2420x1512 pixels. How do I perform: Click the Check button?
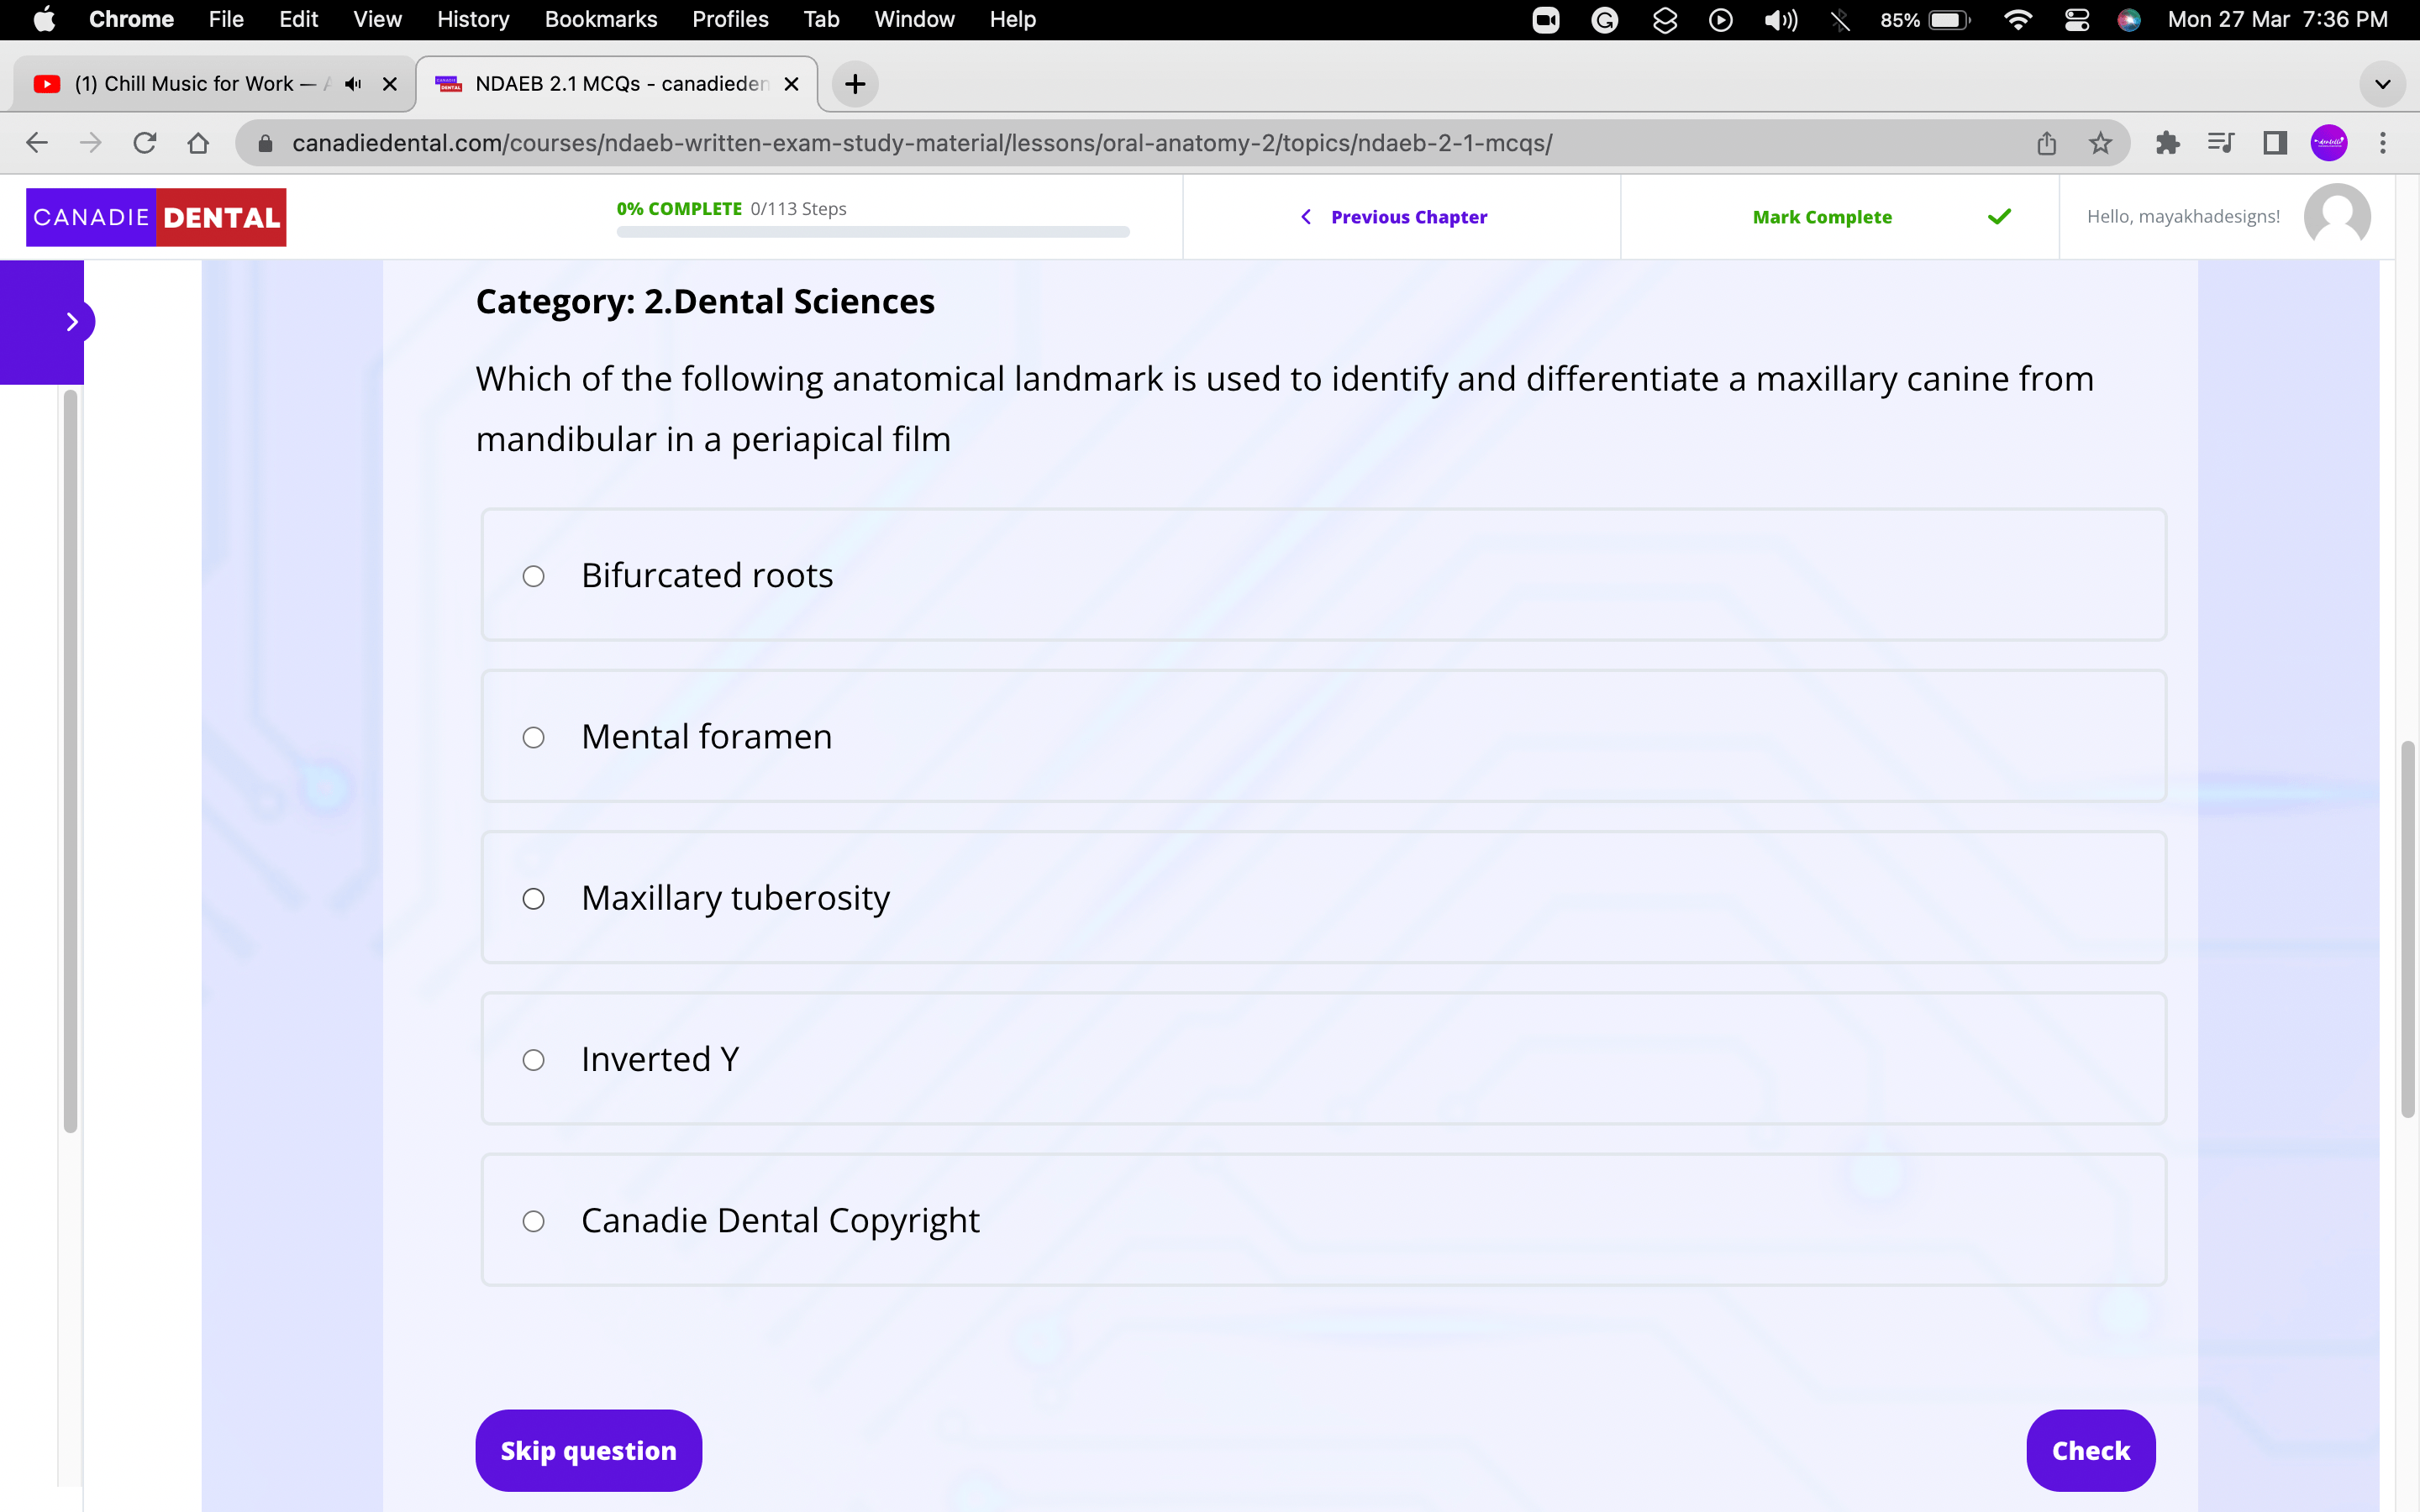coord(2090,1449)
